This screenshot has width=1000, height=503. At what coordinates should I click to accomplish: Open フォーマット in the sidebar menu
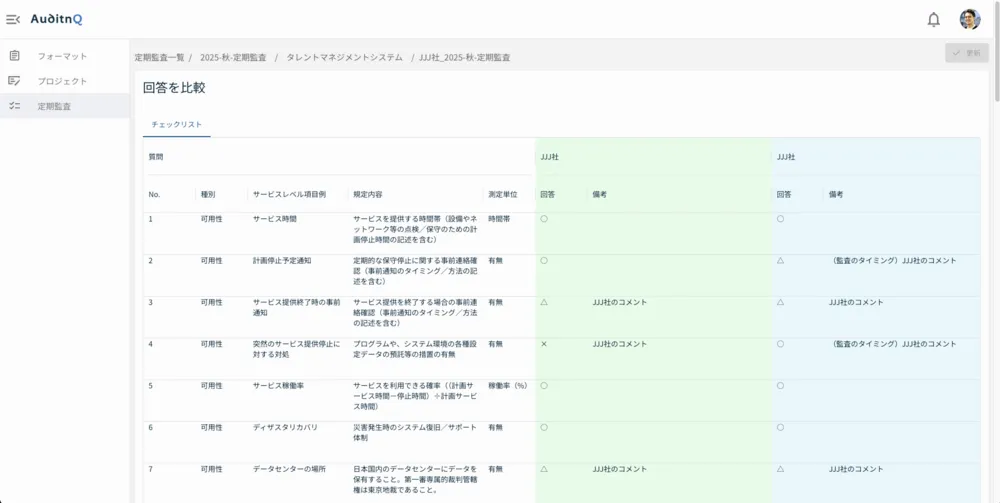pyautogui.click(x=64, y=56)
